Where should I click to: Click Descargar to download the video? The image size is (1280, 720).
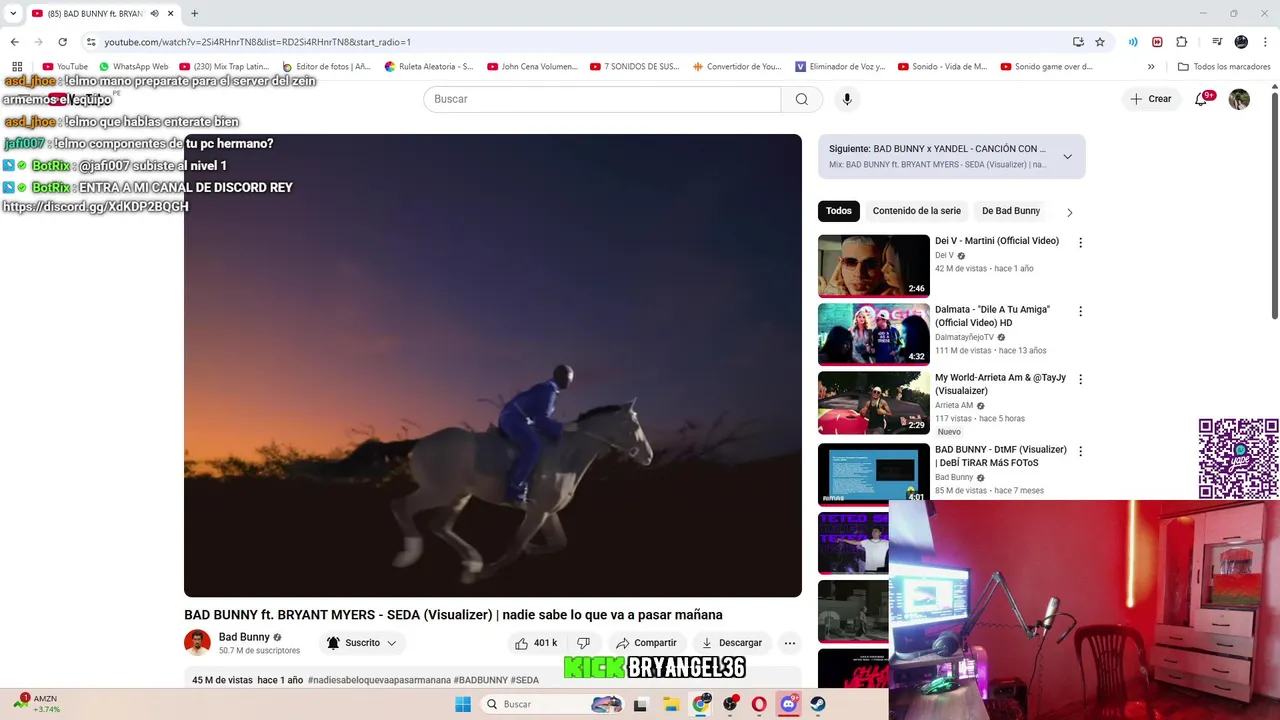point(732,643)
